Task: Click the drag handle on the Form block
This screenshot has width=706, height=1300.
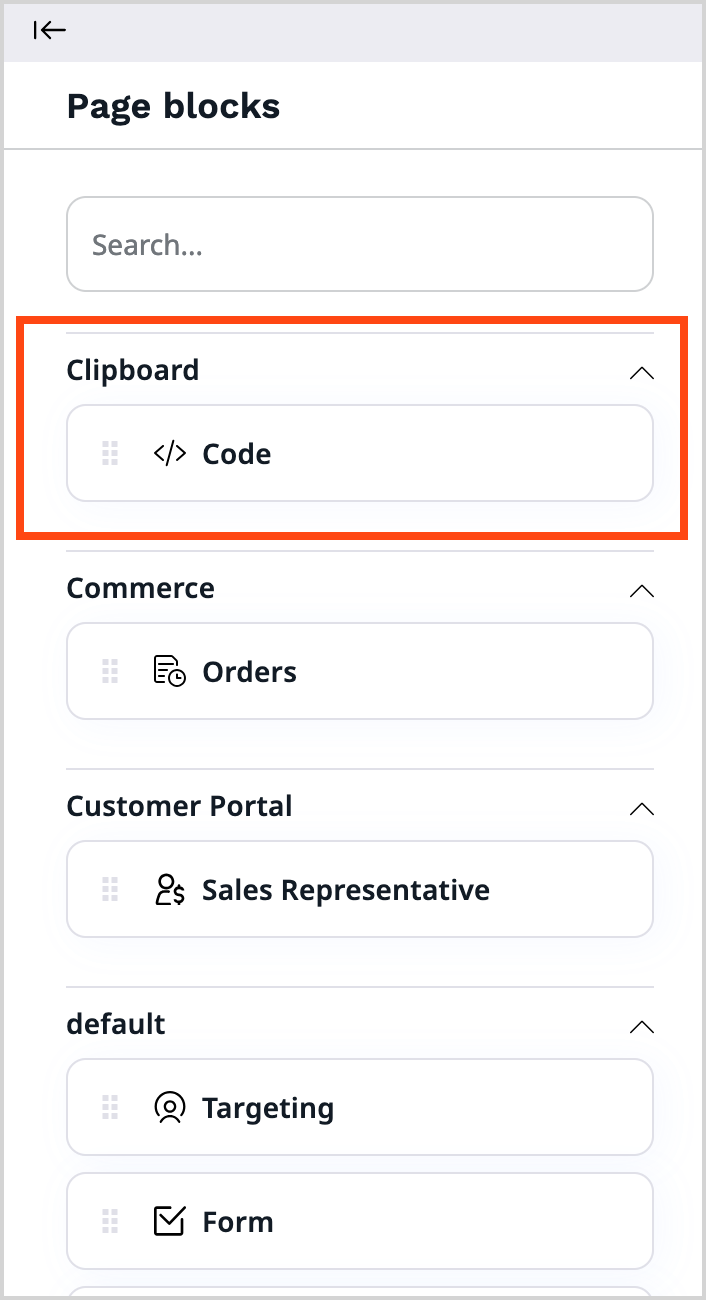Action: tap(109, 1221)
